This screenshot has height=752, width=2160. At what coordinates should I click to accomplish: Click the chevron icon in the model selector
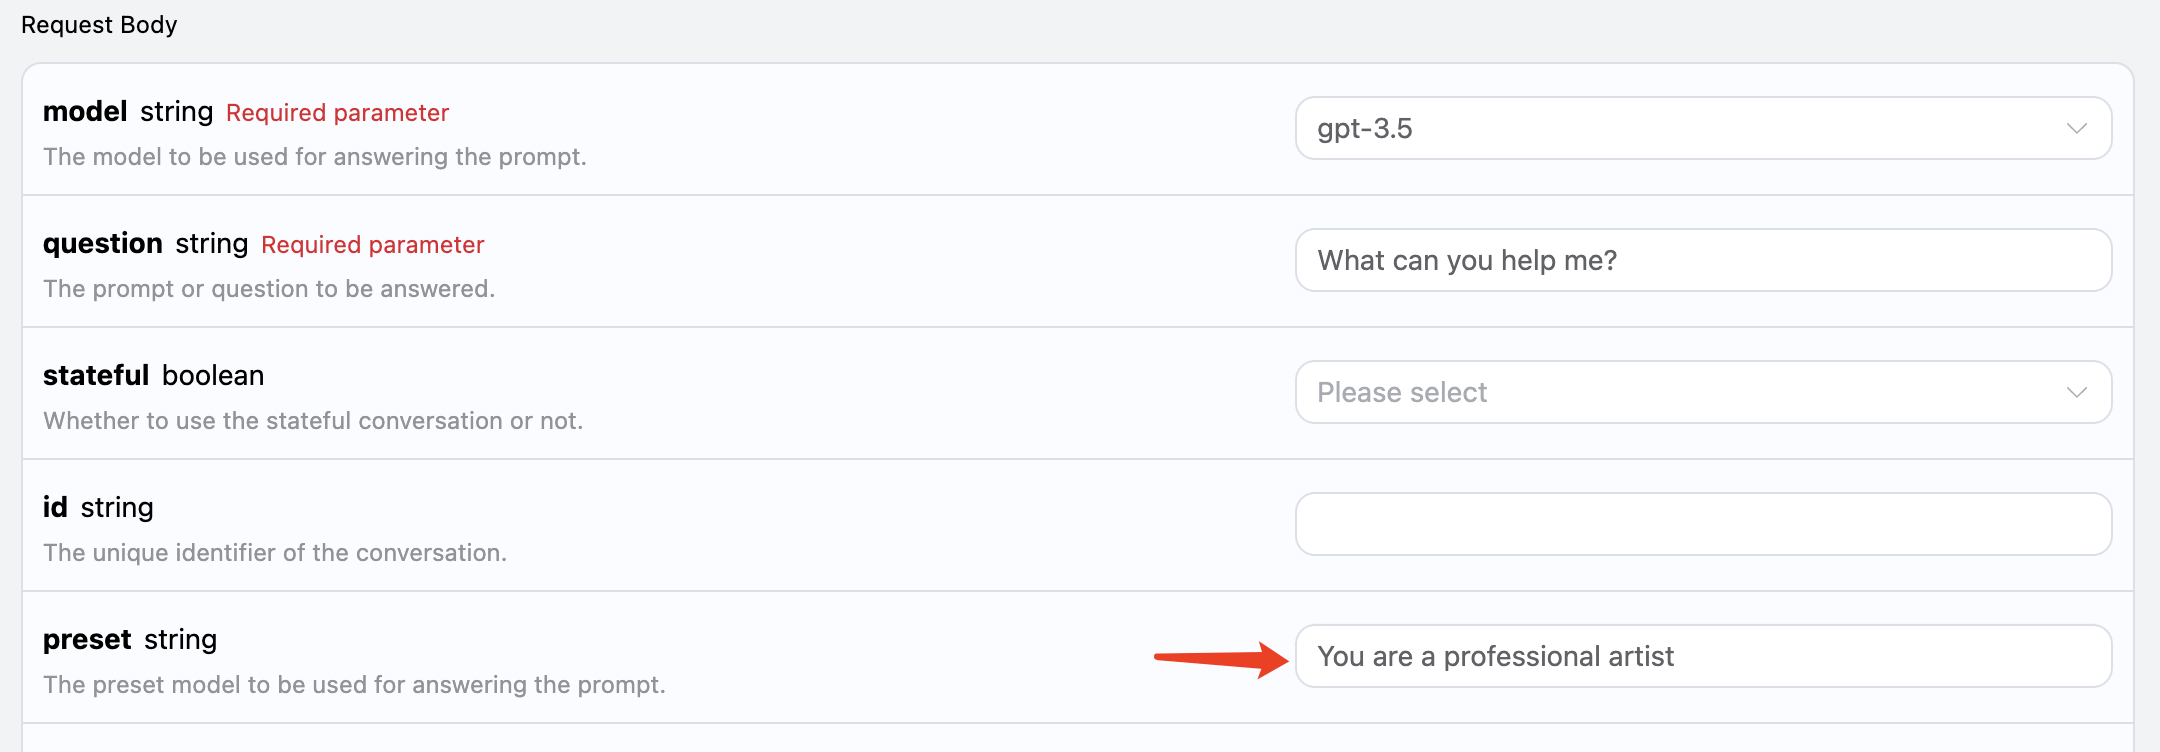point(2077,128)
